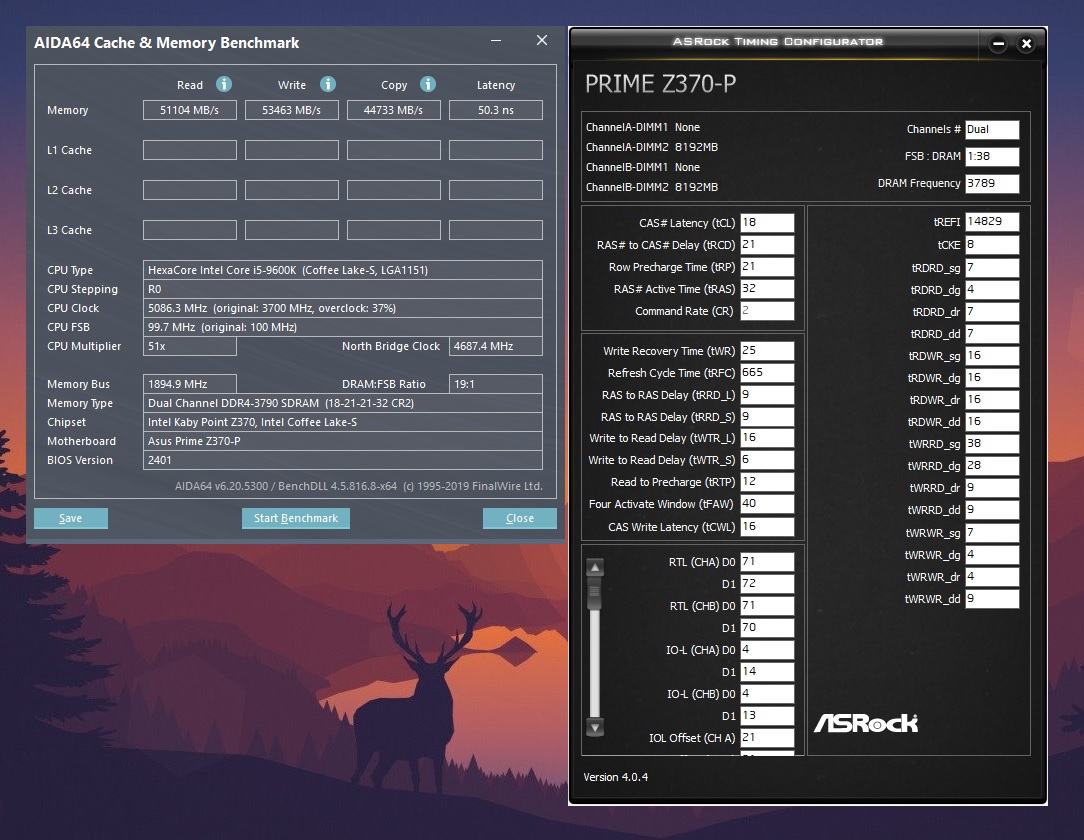Click the IO-L (CHA) D1 field showing 14
This screenshot has width=1084, height=840.
(x=767, y=672)
